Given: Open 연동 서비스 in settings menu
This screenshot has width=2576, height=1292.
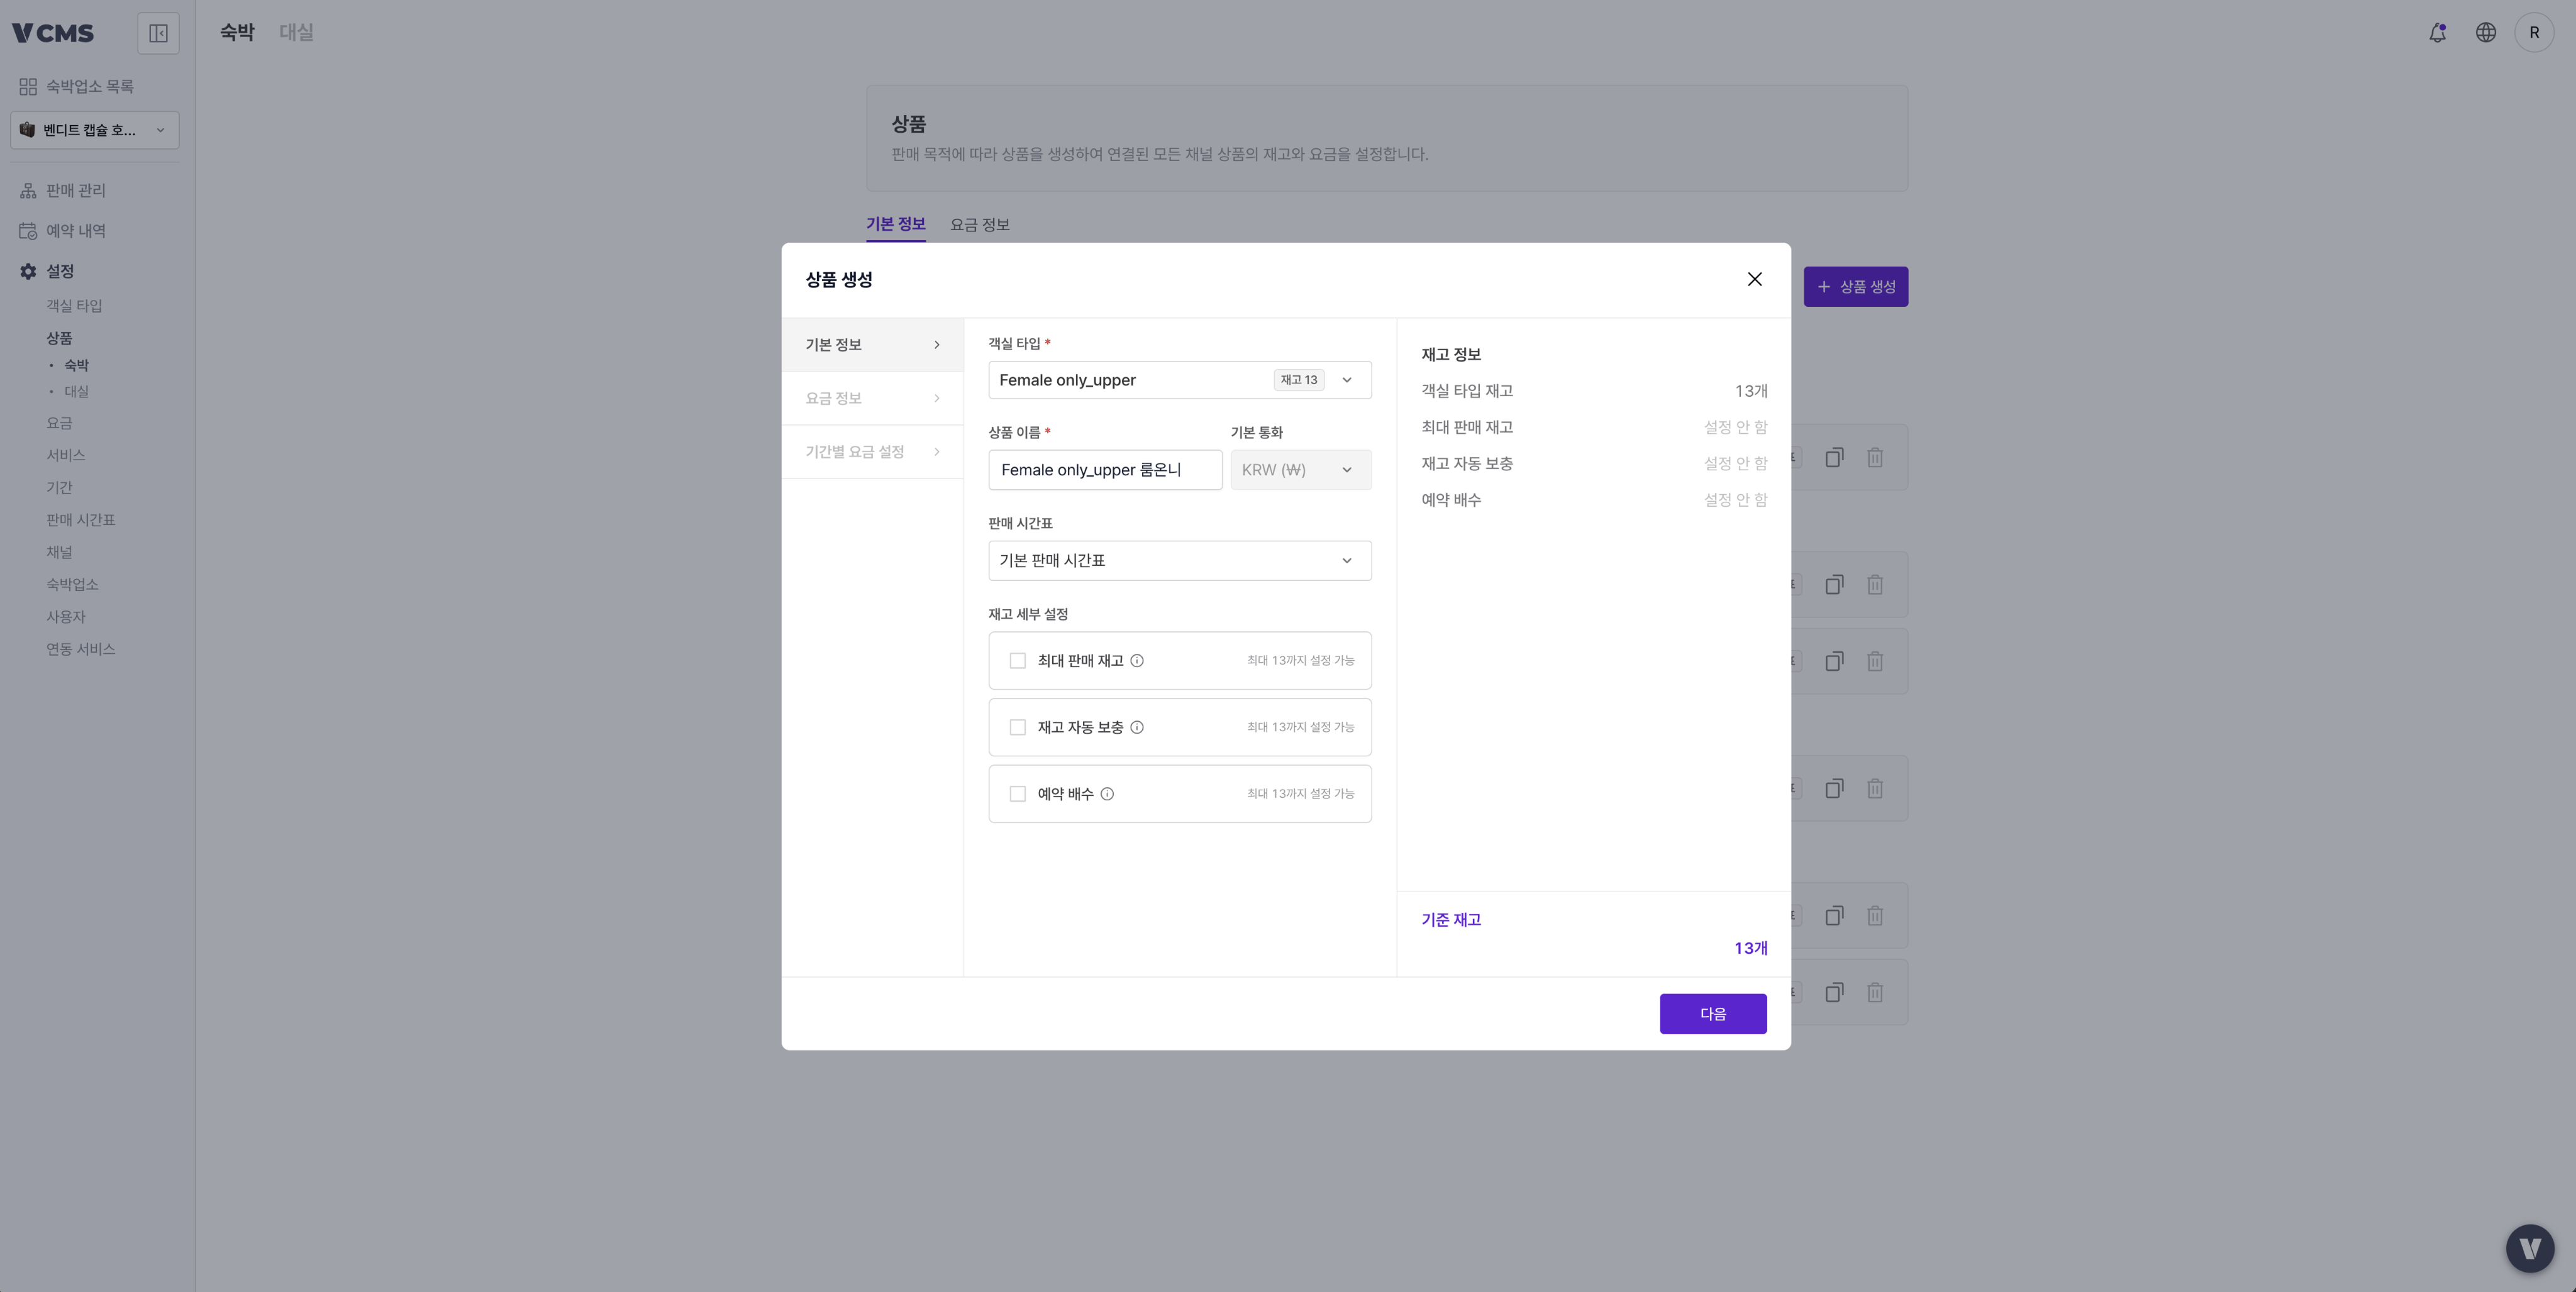Looking at the screenshot, I should coord(81,649).
